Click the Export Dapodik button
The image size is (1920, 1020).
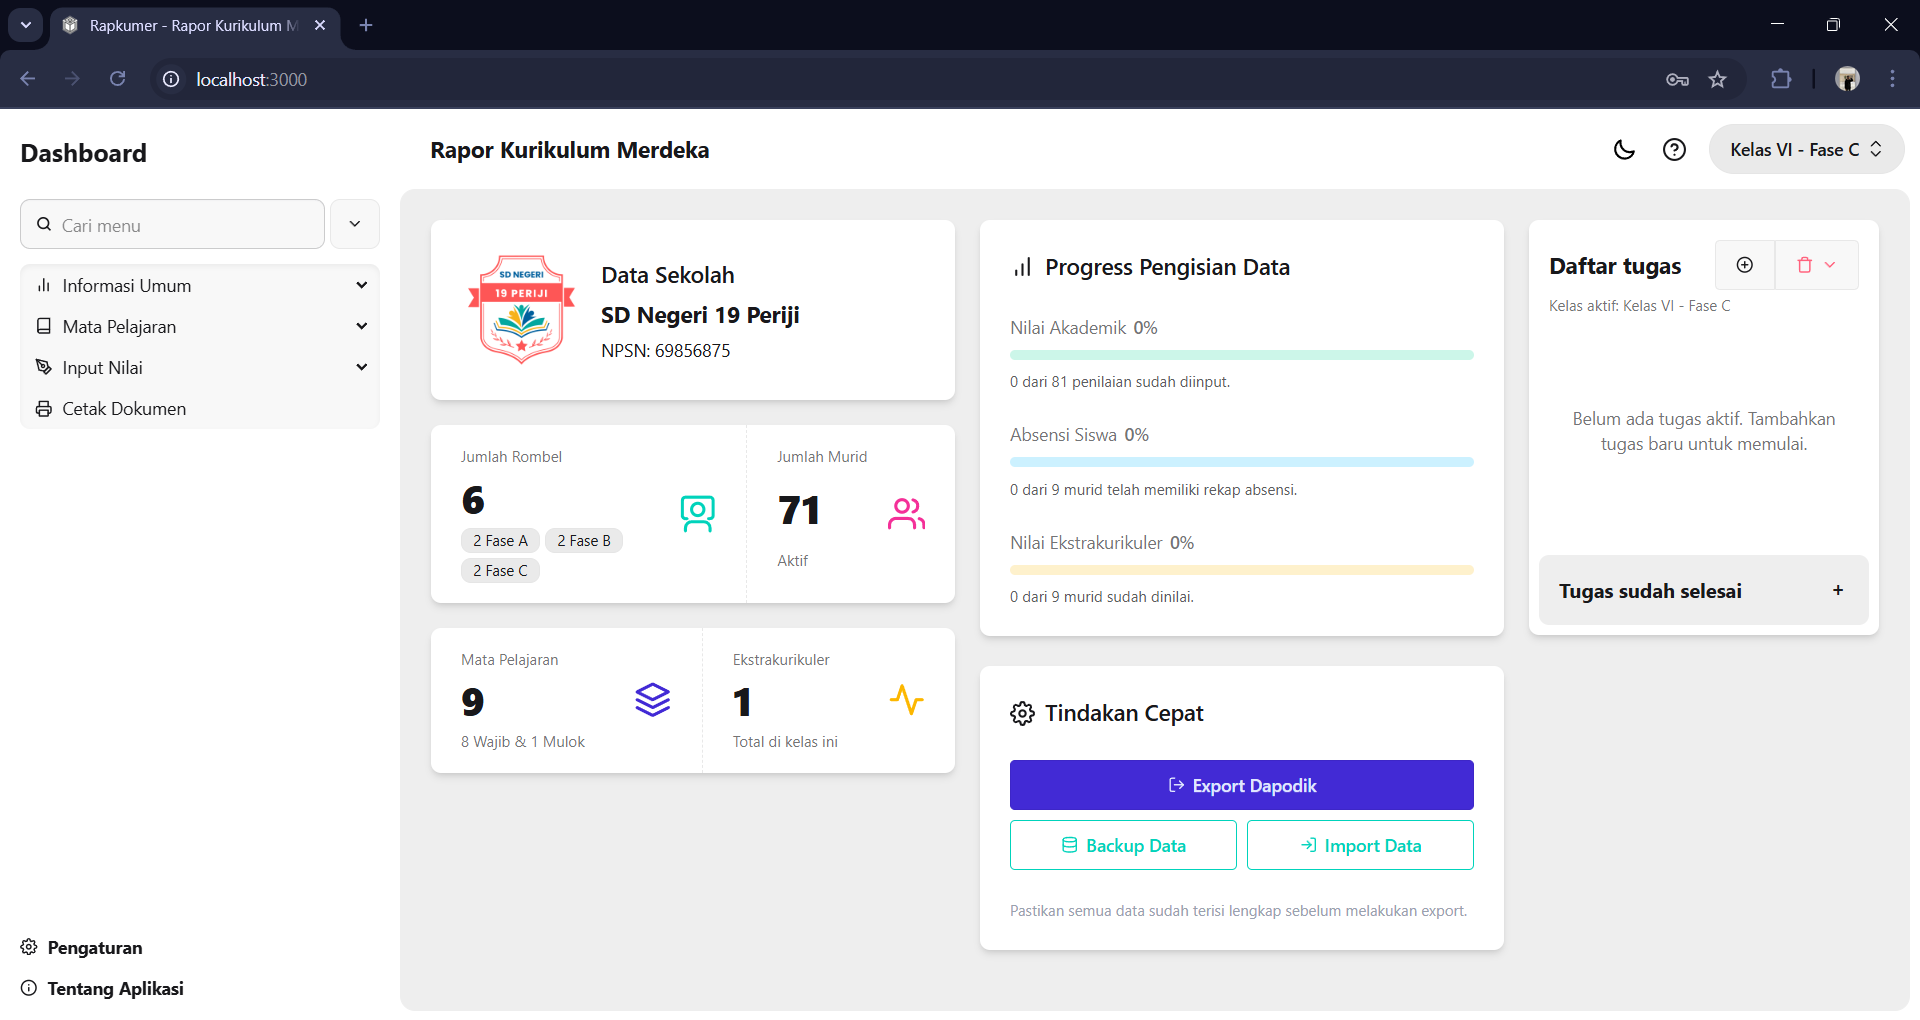(x=1241, y=786)
